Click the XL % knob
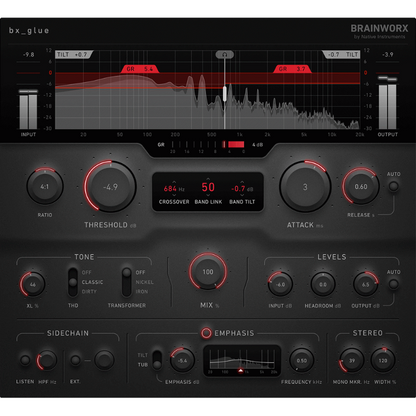Screen dimensions: 416x416 click(33, 284)
